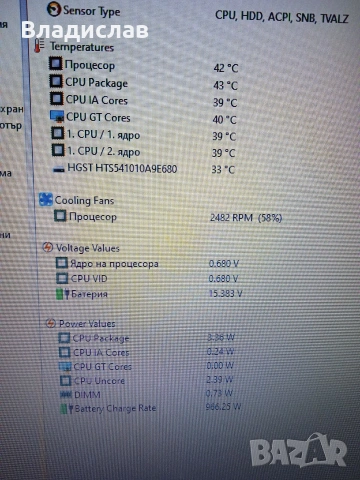Click the green Батерия battery icon
The height and width of the screenshot is (480, 360).
[62, 294]
